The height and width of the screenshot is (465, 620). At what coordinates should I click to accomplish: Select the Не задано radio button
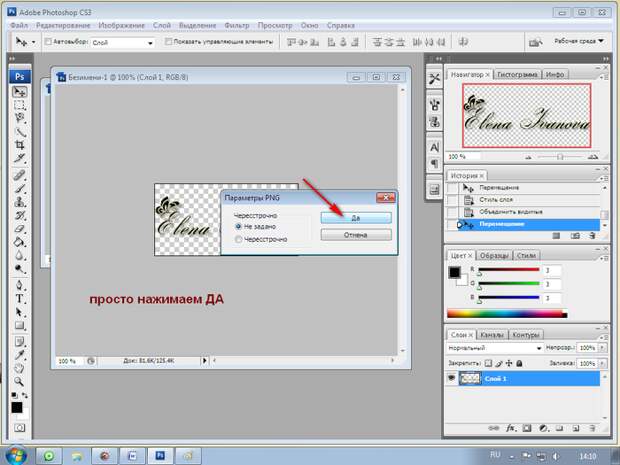click(238, 227)
